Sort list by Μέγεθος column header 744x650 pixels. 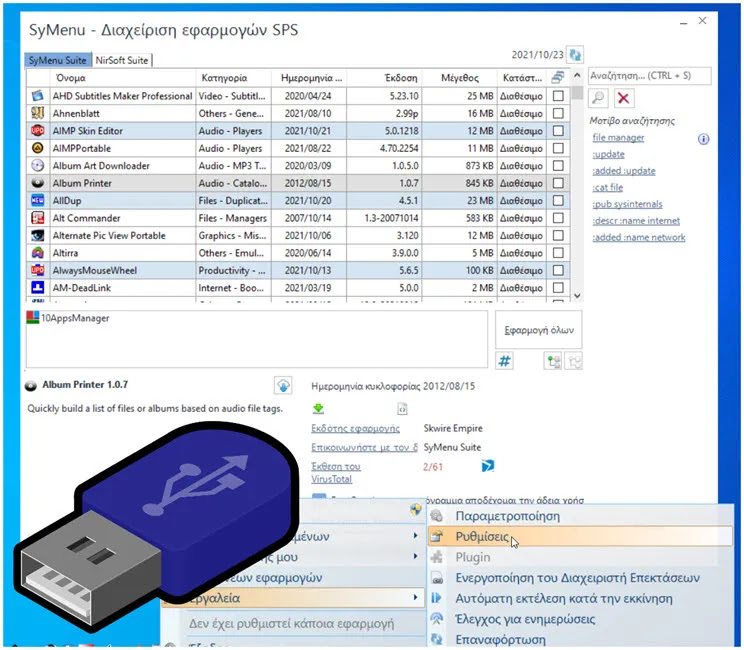click(459, 78)
